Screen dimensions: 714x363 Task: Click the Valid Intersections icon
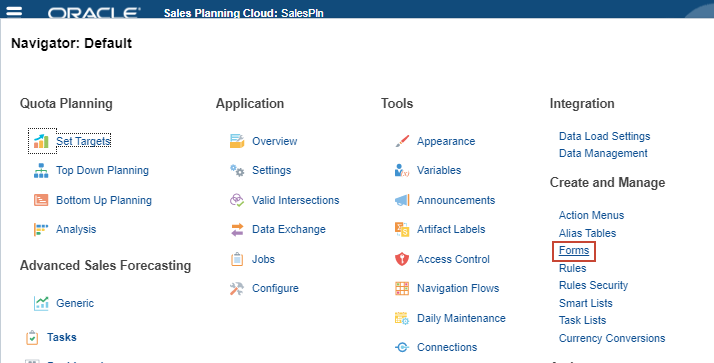237,200
